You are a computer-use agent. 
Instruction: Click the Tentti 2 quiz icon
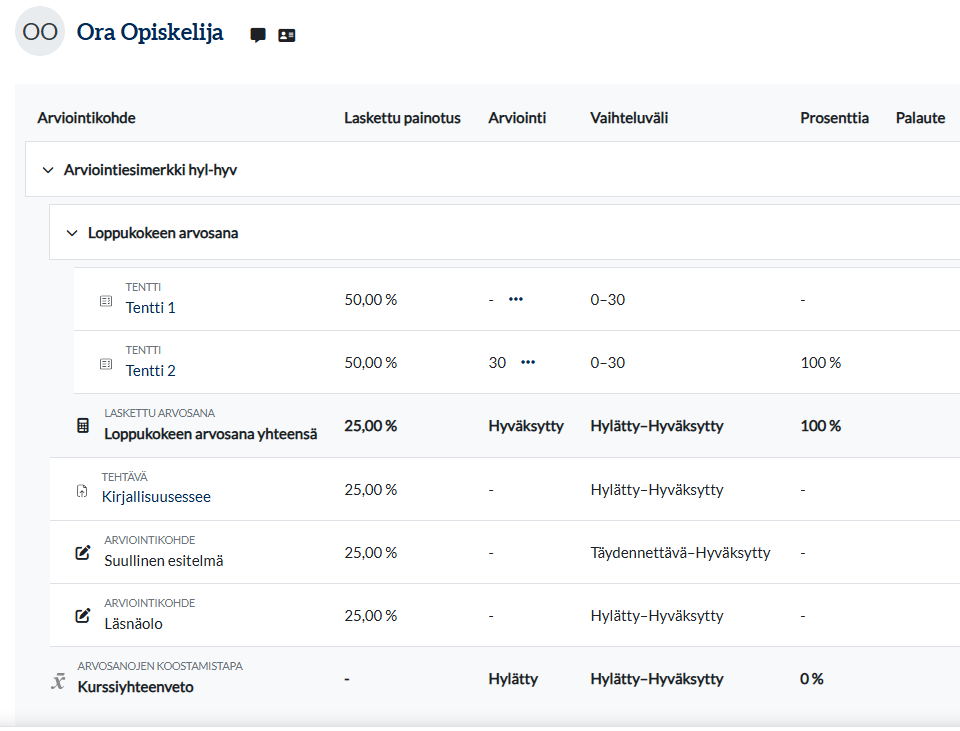[106, 364]
